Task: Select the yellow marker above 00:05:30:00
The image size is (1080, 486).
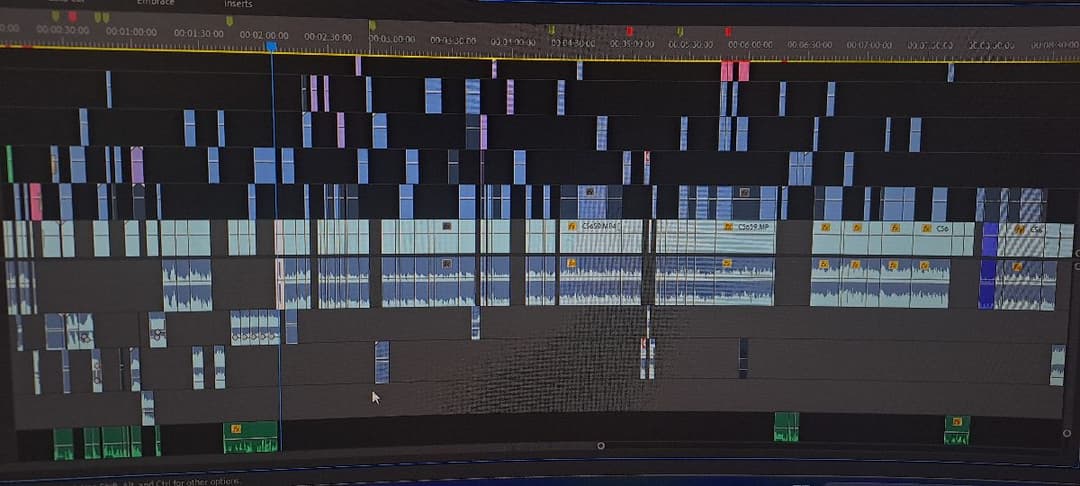Action: (x=680, y=31)
